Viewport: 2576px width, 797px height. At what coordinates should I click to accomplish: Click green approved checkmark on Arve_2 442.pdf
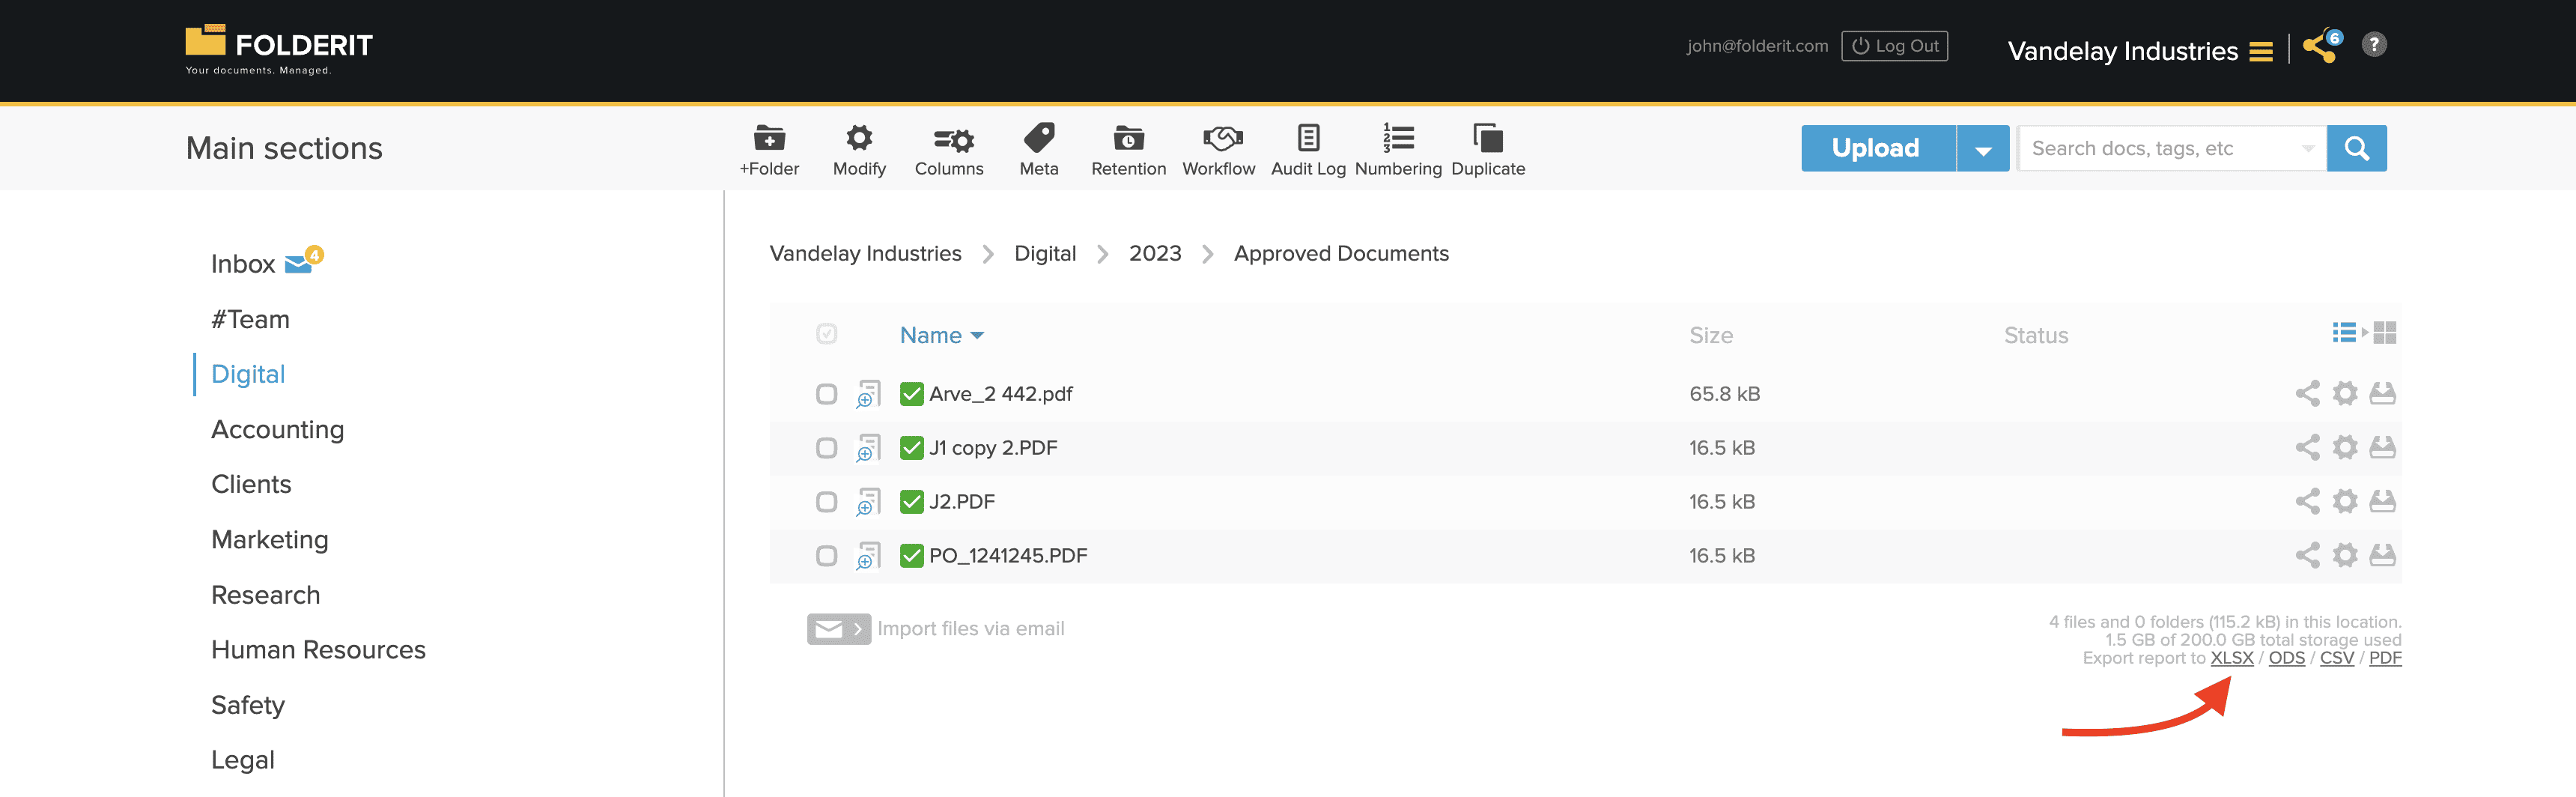click(911, 394)
